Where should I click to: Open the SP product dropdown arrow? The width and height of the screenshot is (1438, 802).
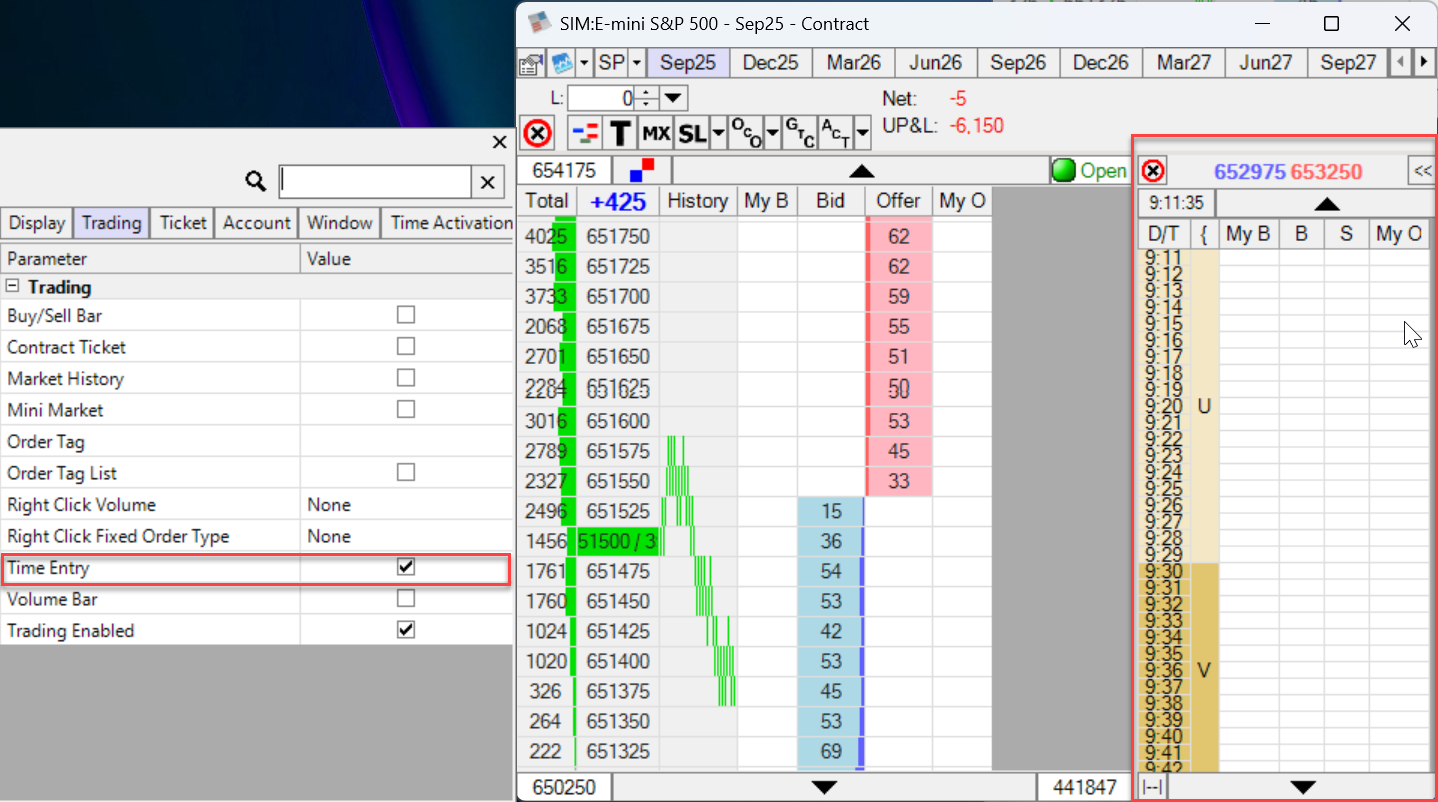(637, 63)
